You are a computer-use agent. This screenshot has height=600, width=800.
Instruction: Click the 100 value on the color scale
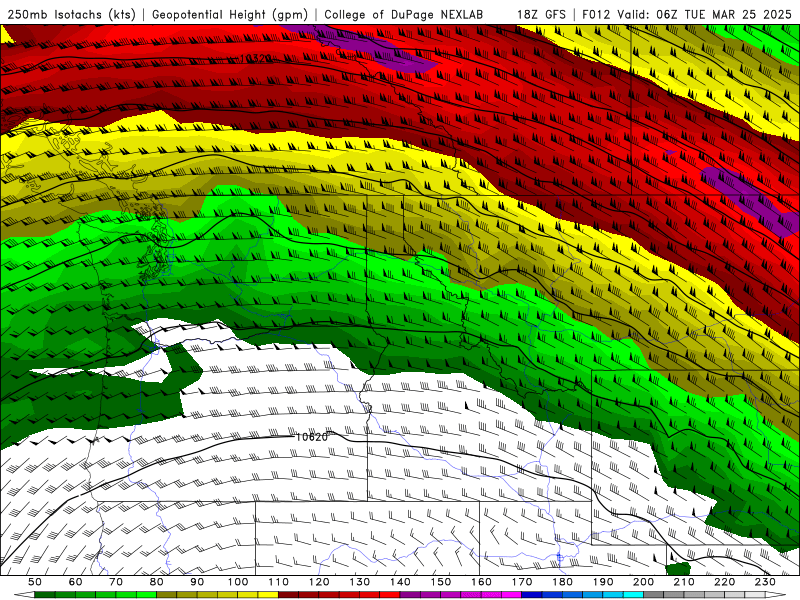pyautogui.click(x=238, y=582)
